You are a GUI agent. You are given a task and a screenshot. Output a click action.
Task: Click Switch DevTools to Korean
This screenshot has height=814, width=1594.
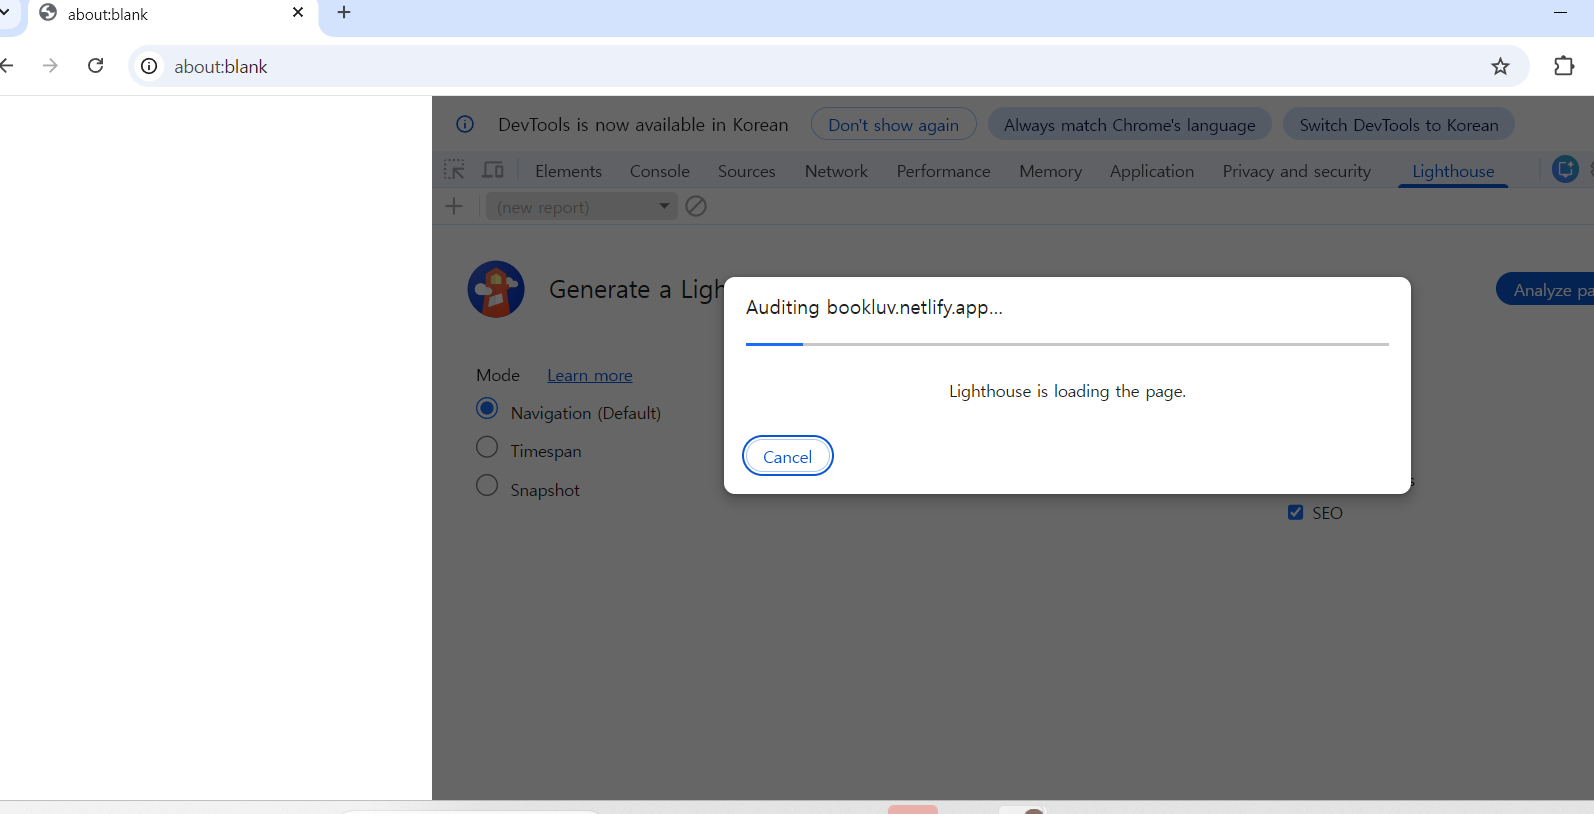point(1399,125)
